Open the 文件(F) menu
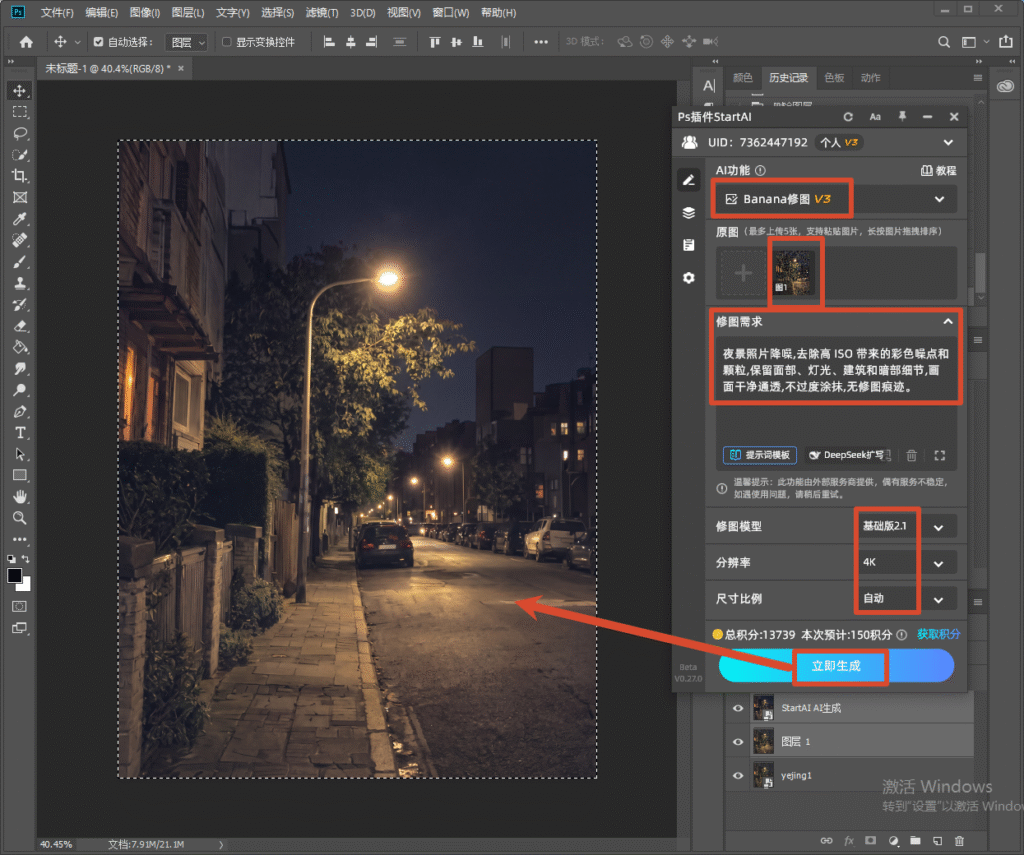Screen dimensions: 1024x855 coord(57,12)
